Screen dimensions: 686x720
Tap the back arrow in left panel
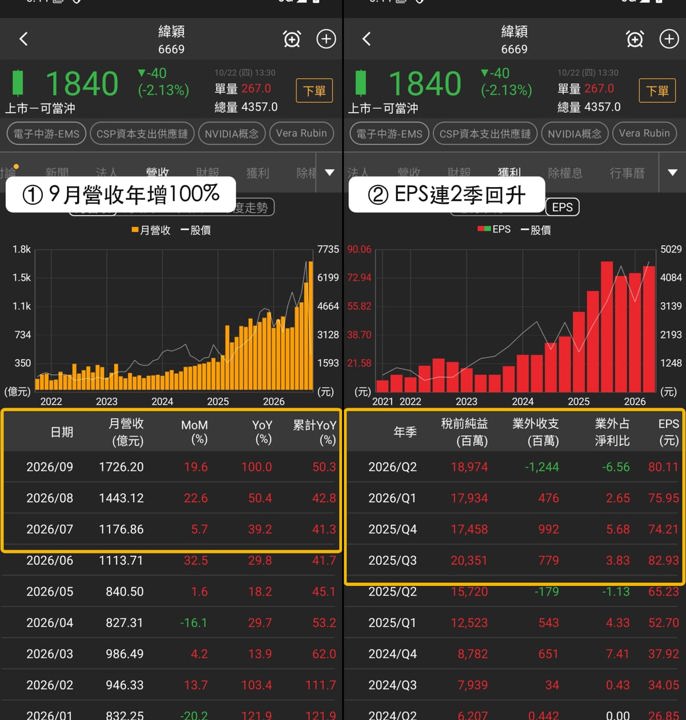tap(24, 39)
